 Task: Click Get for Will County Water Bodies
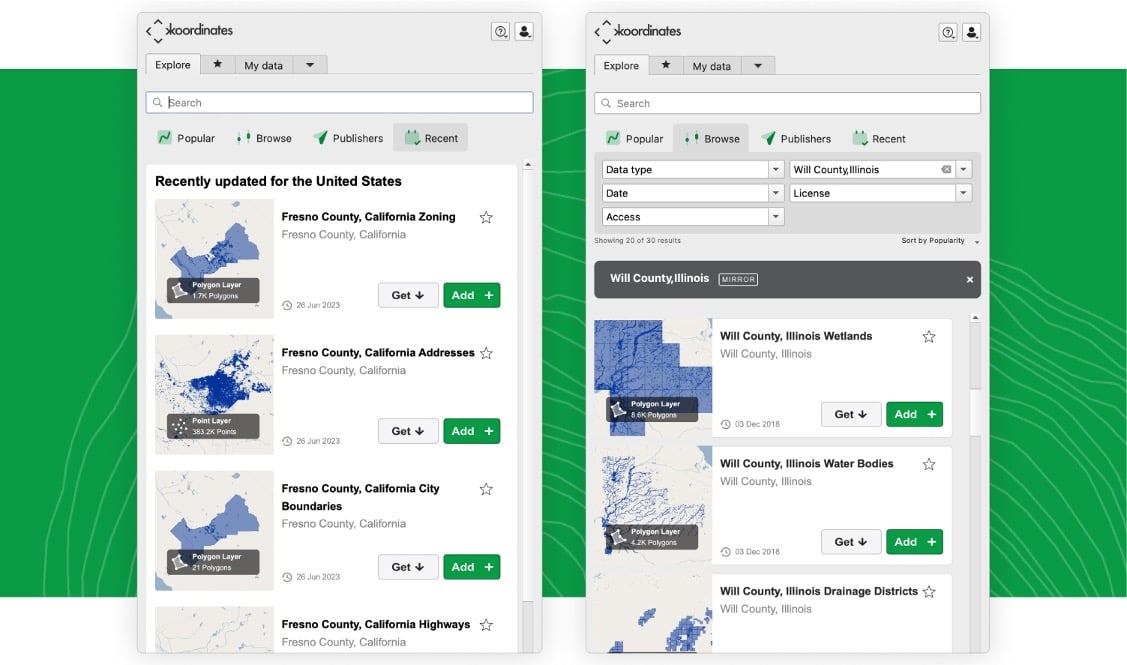pyautogui.click(x=851, y=542)
